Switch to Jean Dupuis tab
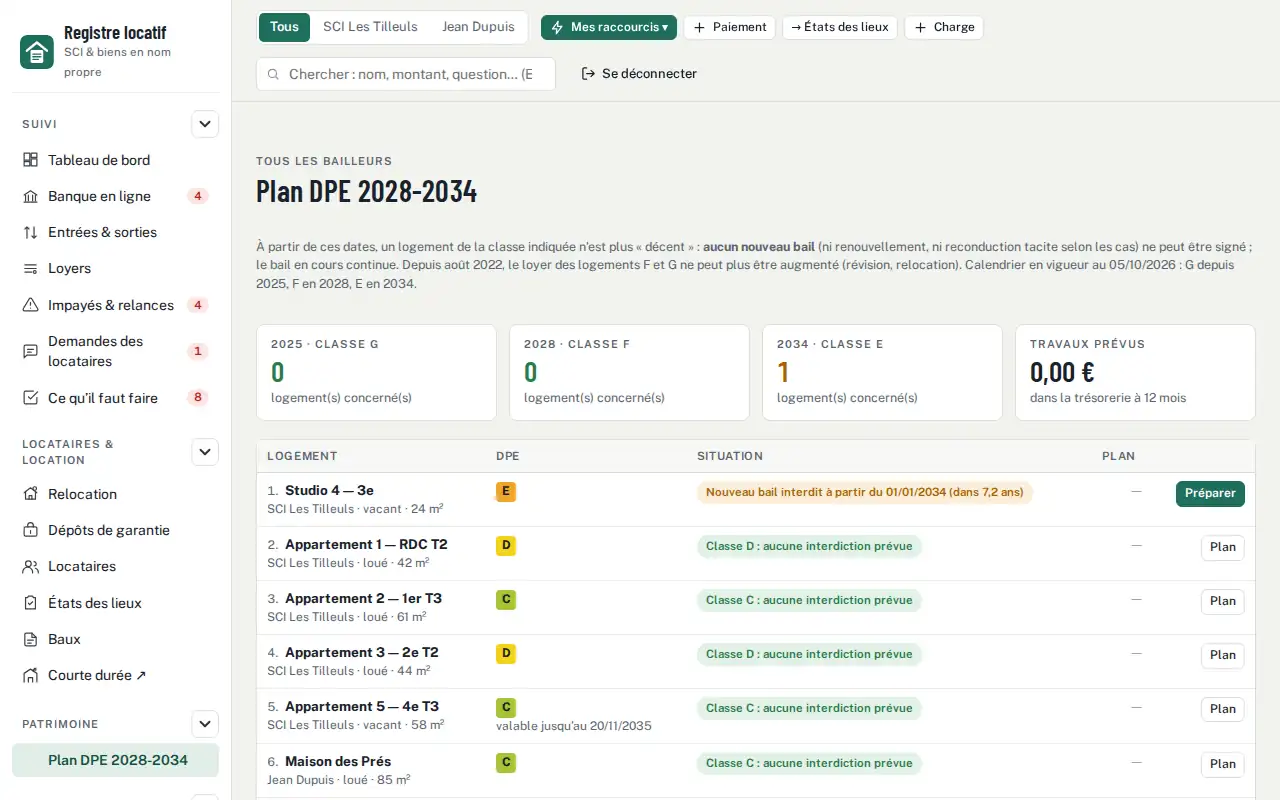This screenshot has width=1280, height=800. tap(478, 27)
